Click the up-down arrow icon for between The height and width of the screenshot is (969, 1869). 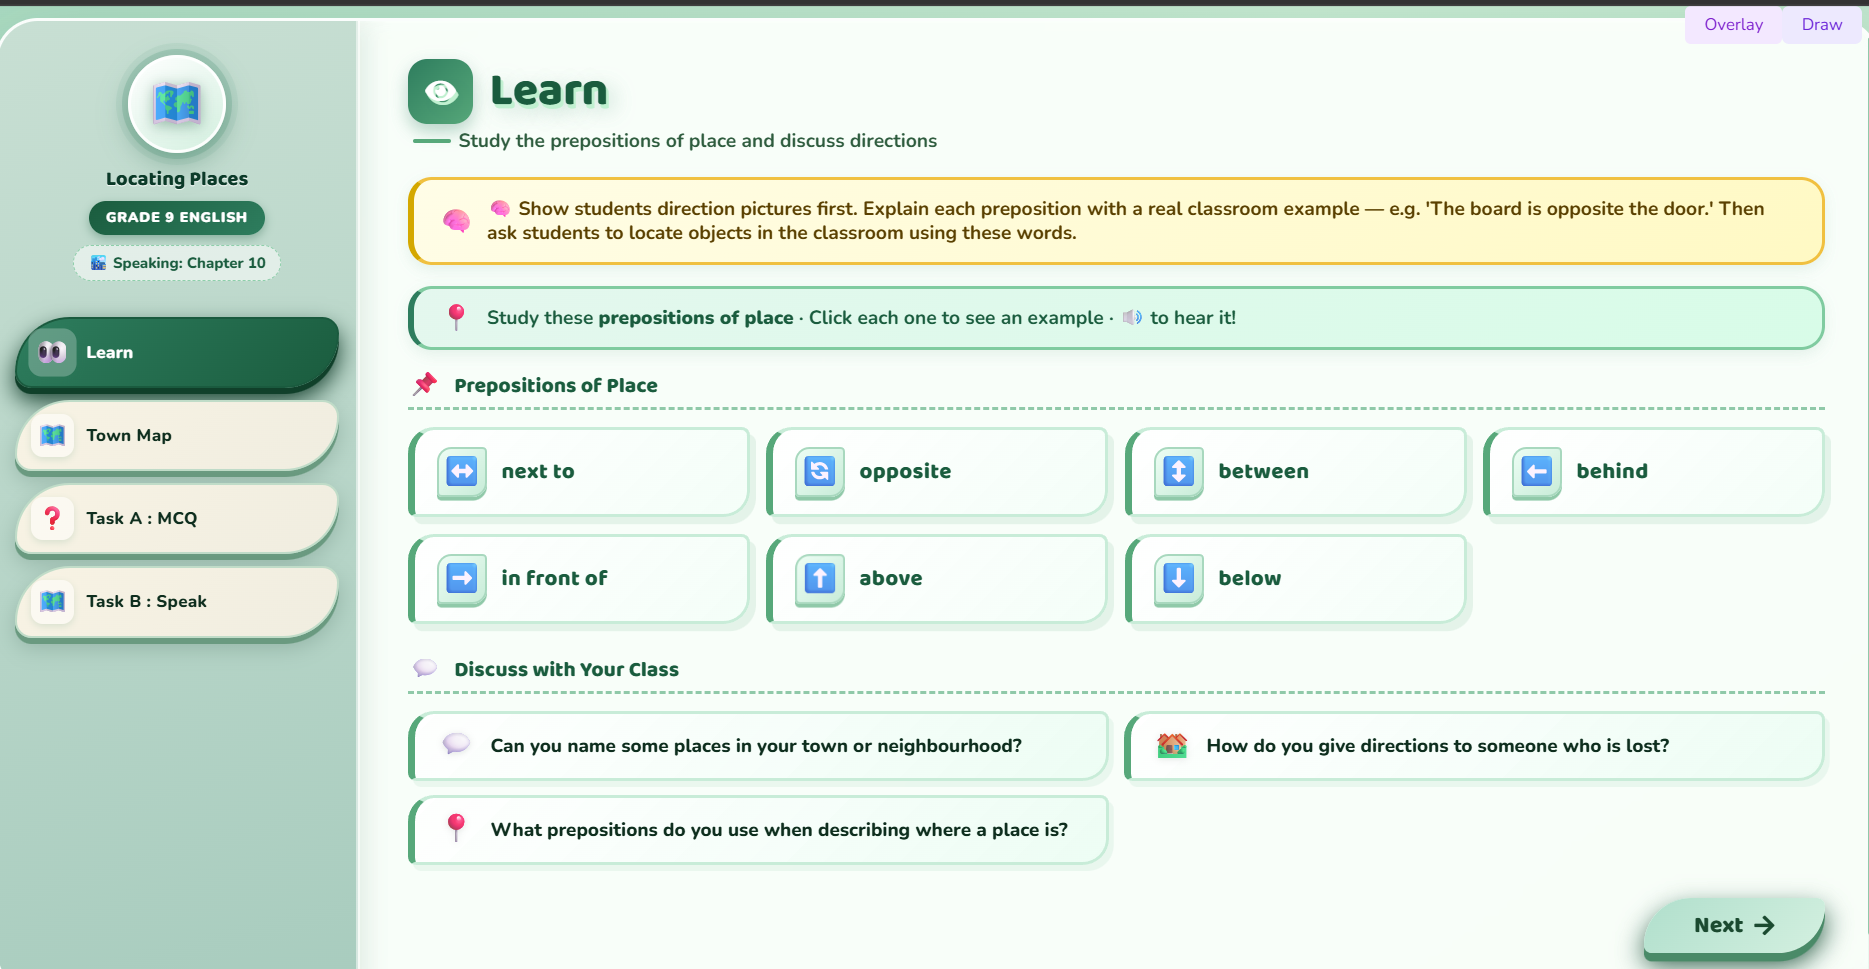click(x=1179, y=471)
